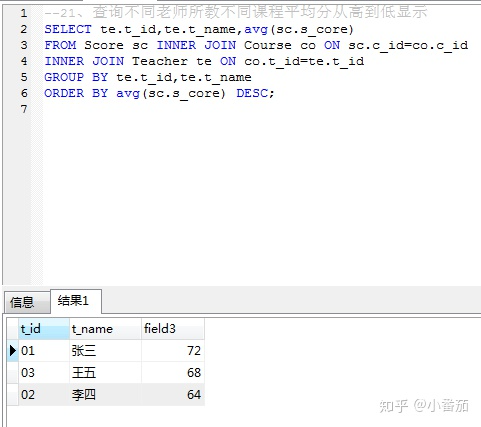
Task: Click sc.c_id=co.c_id join condition
Action: (x=408, y=45)
